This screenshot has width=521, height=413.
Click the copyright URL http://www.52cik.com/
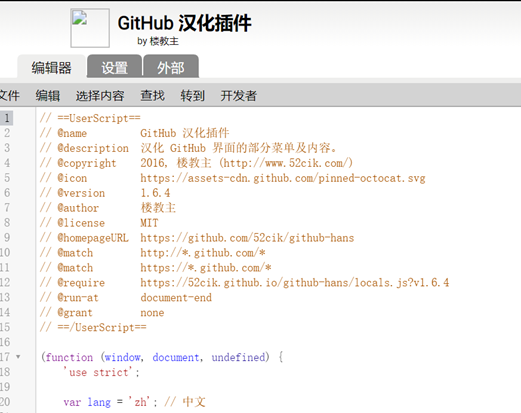(286, 163)
